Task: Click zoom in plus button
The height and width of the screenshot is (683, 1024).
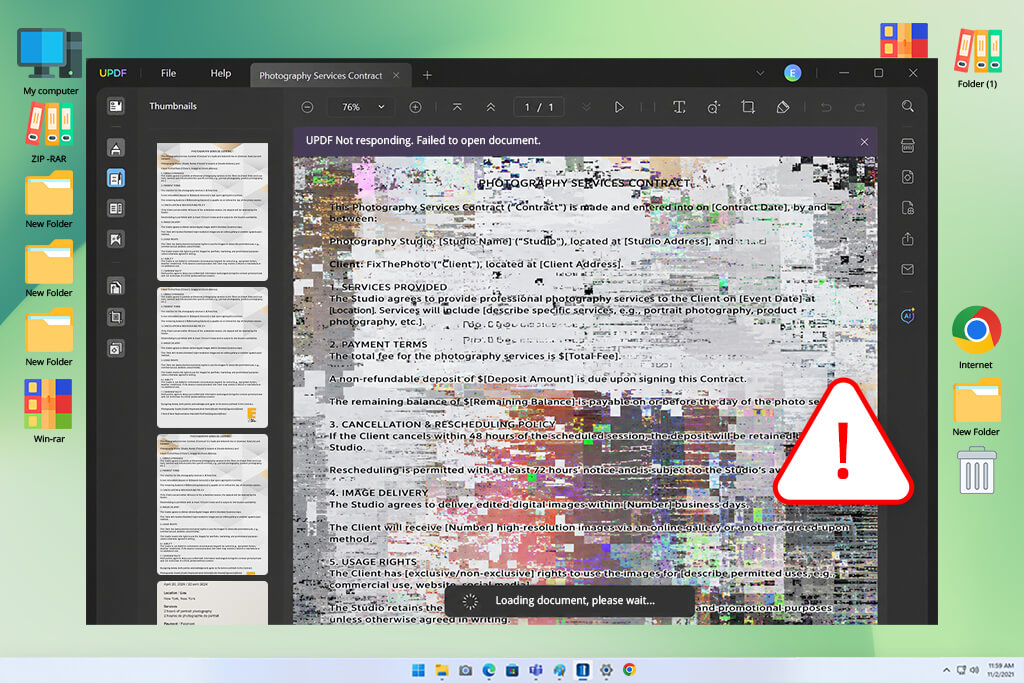Action: coord(415,107)
